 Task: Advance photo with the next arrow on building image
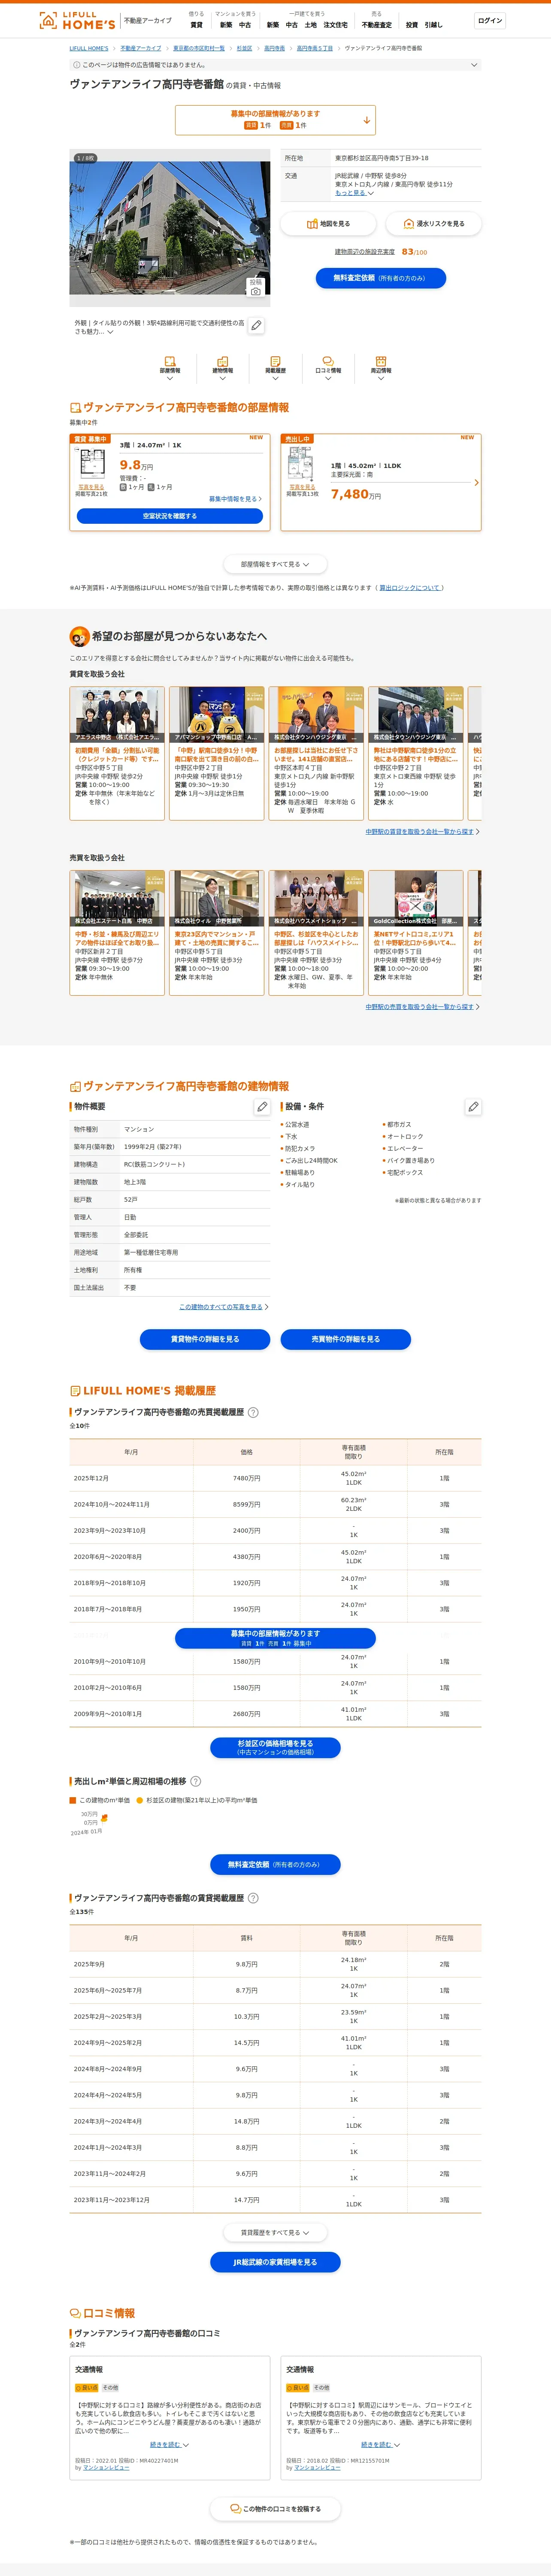click(x=256, y=229)
